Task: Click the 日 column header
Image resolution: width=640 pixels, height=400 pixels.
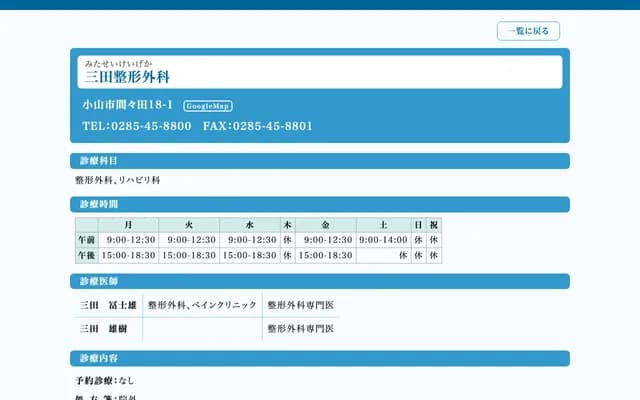Action: (418, 225)
